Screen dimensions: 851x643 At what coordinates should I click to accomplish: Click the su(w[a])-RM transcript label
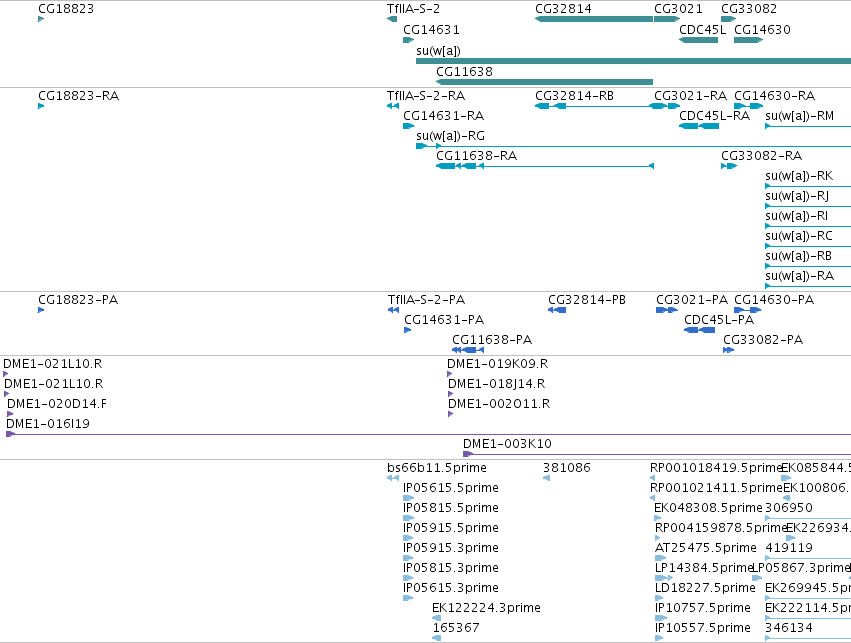click(x=799, y=116)
